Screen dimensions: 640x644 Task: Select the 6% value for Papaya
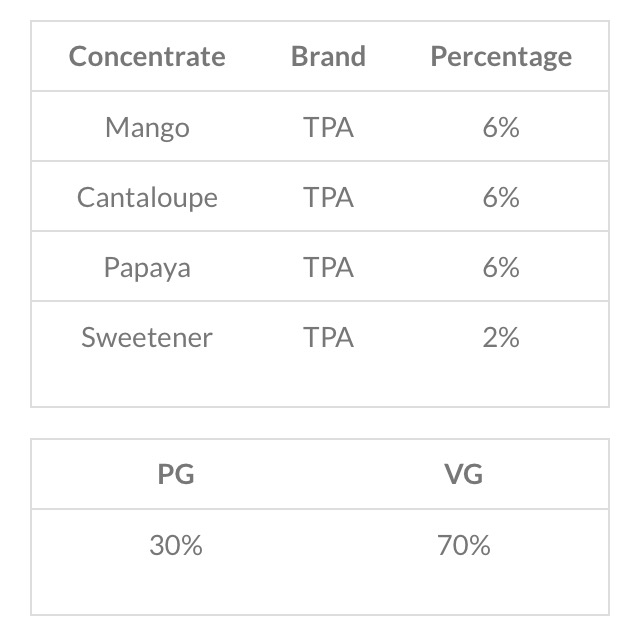coord(500,267)
